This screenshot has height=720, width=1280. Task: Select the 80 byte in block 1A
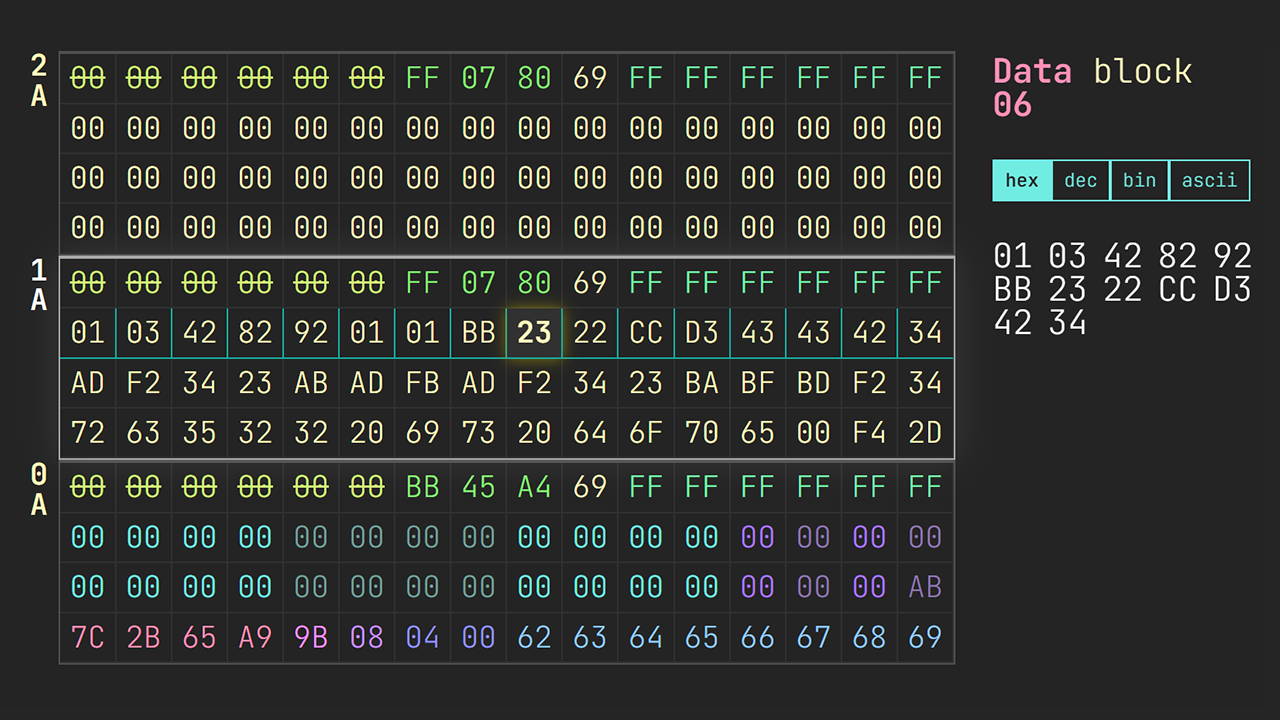534,283
